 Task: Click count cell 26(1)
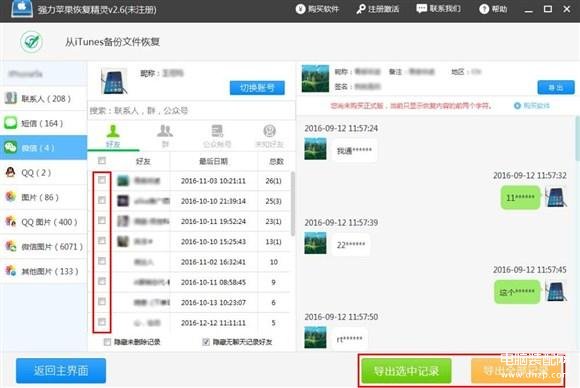(273, 180)
